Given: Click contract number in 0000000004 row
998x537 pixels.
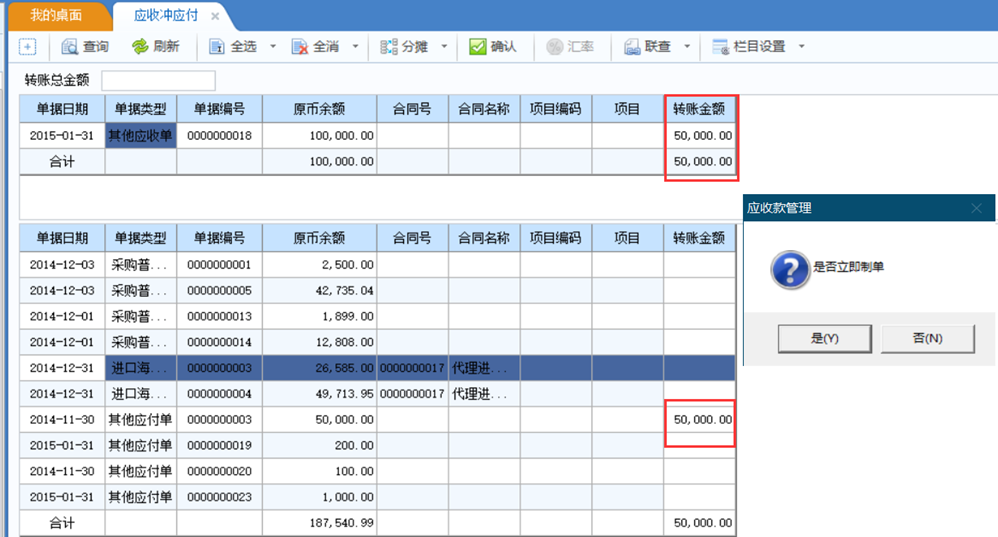Looking at the screenshot, I should (x=412, y=394).
